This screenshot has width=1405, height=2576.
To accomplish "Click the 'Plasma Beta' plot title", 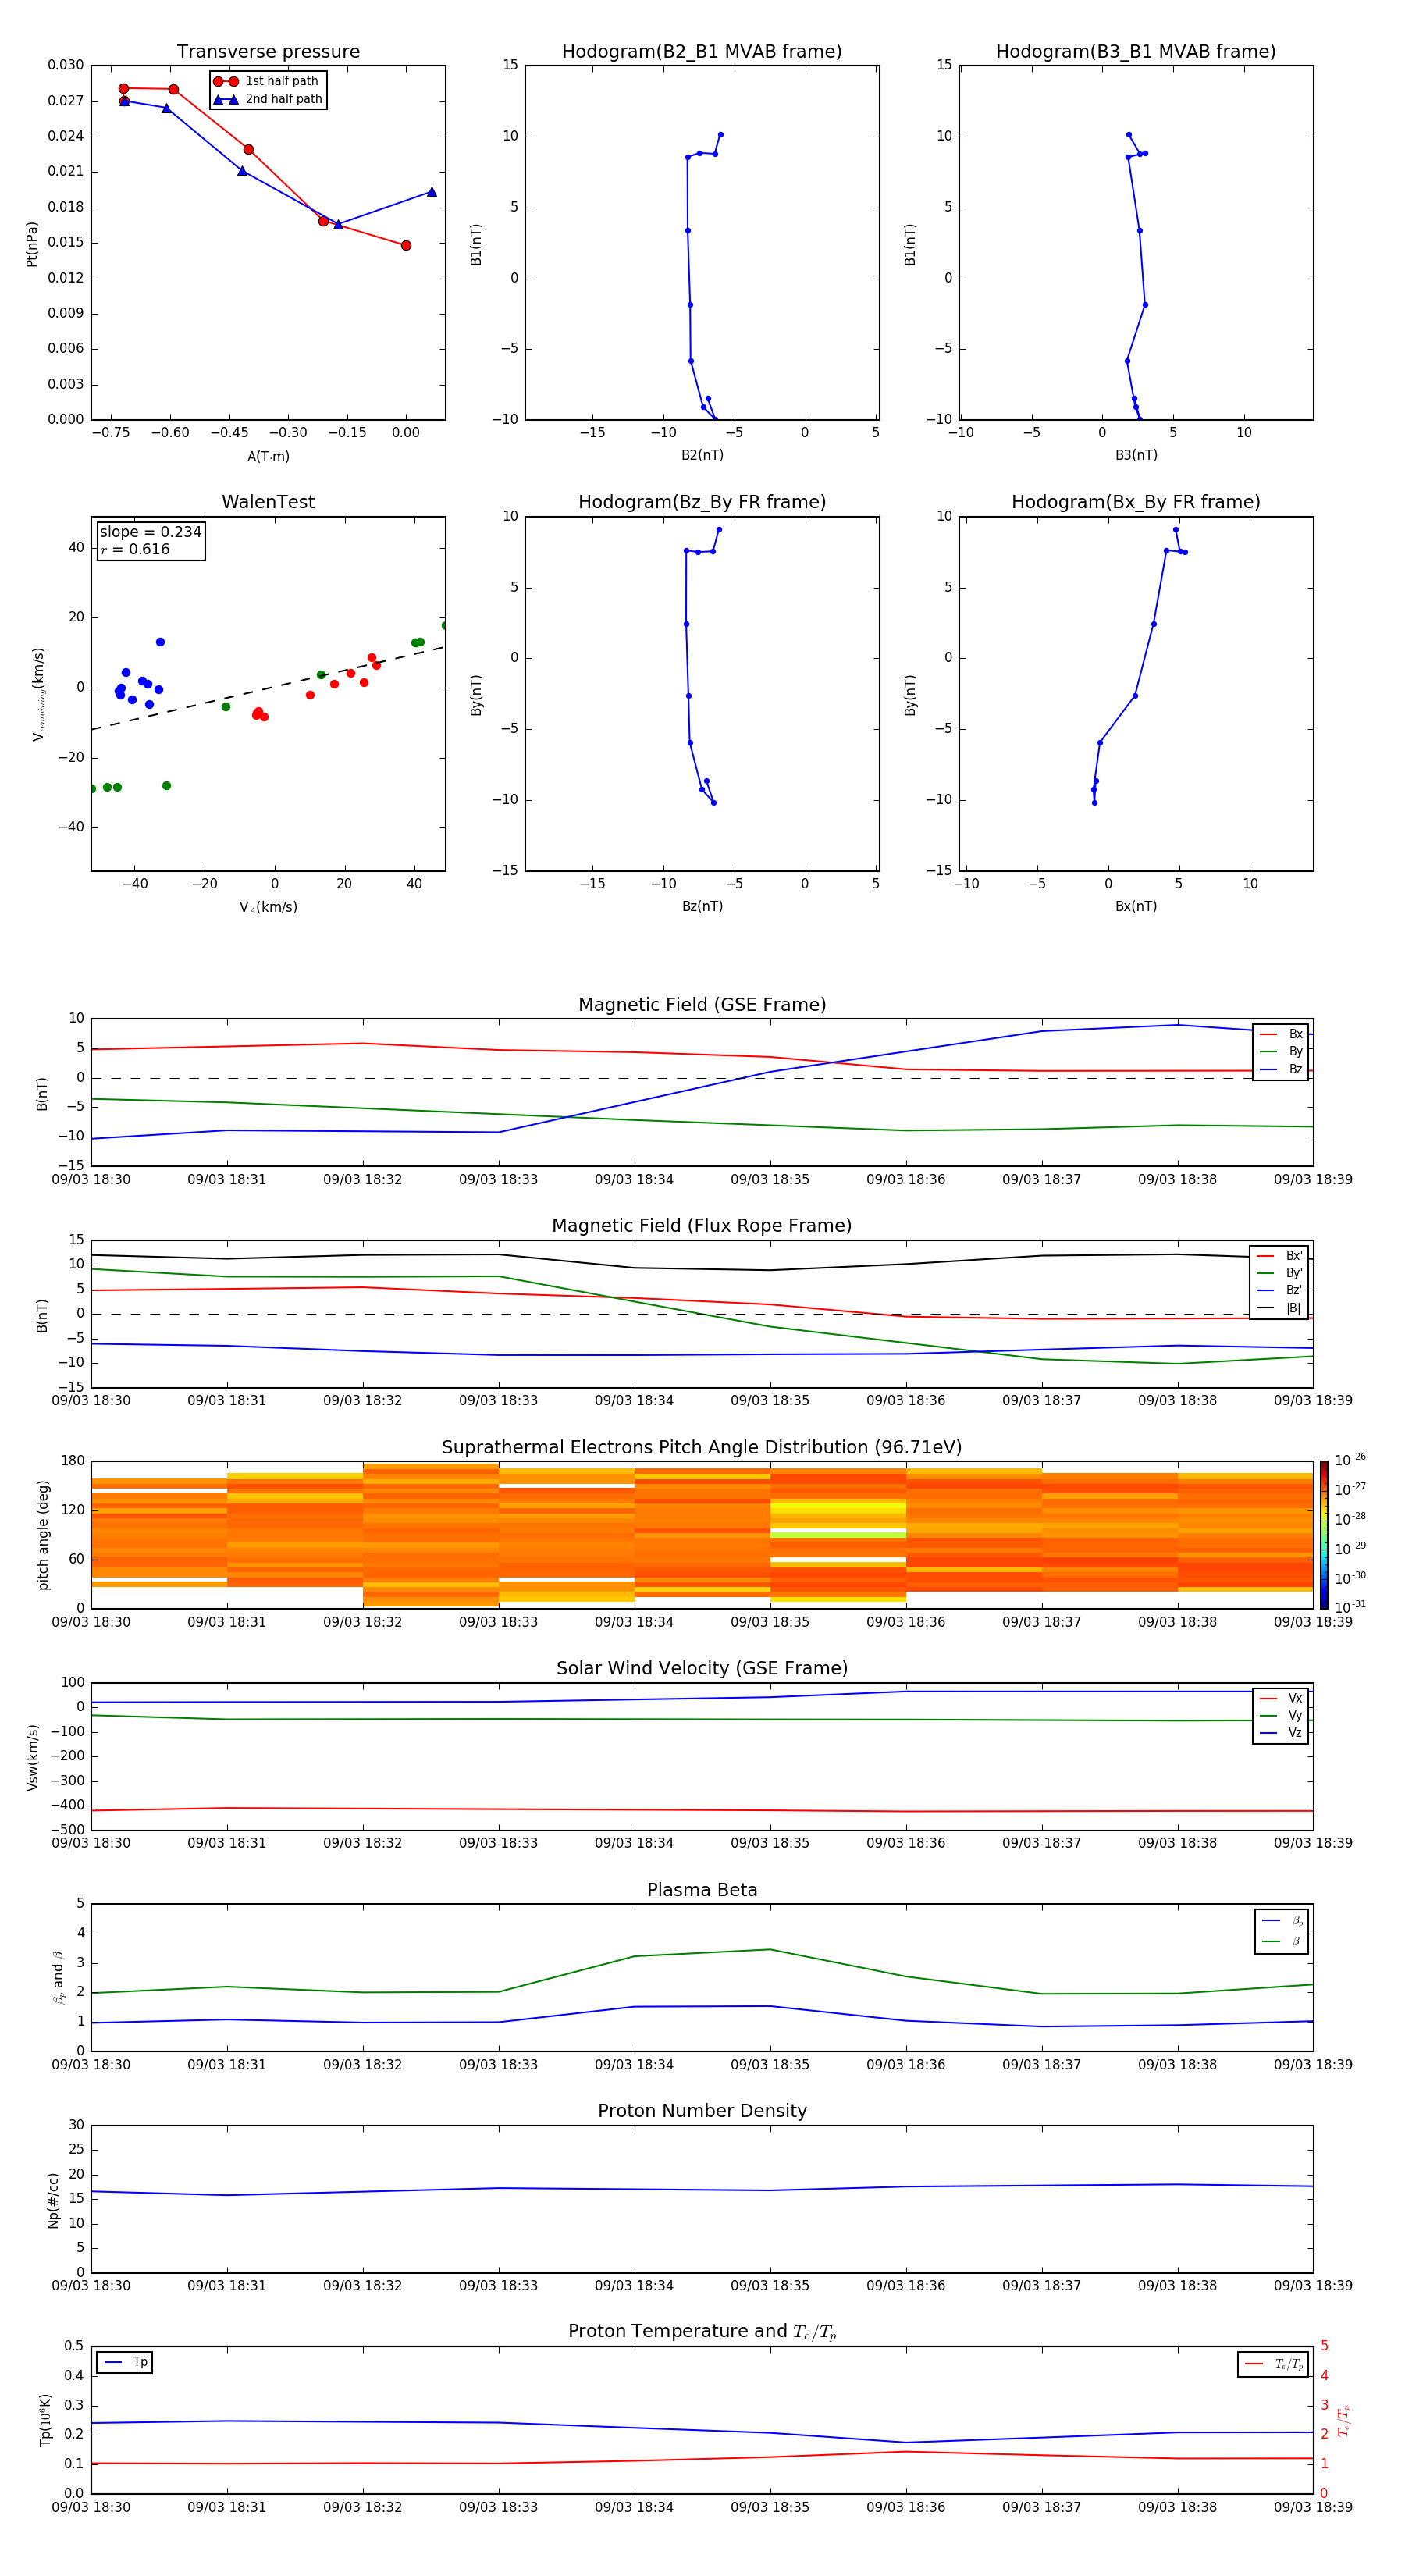I will tap(702, 1891).
